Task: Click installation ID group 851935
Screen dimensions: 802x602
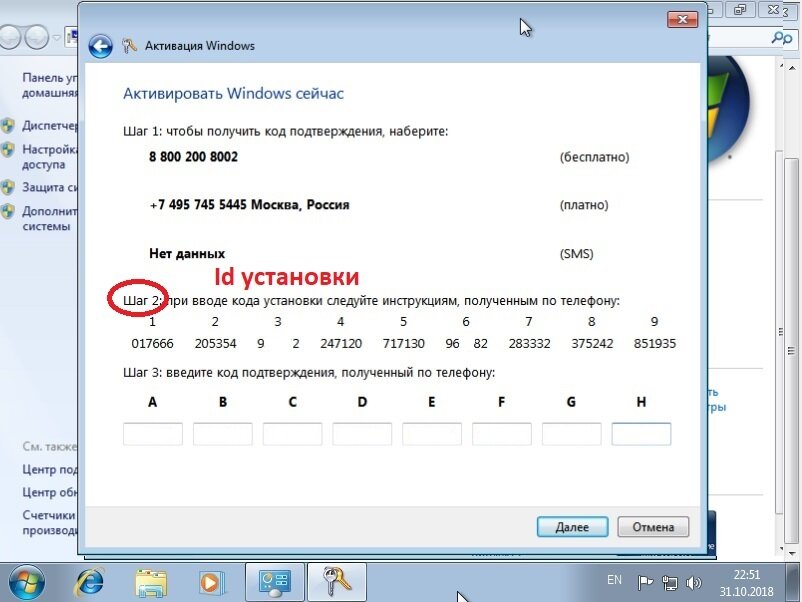Action: coord(655,343)
